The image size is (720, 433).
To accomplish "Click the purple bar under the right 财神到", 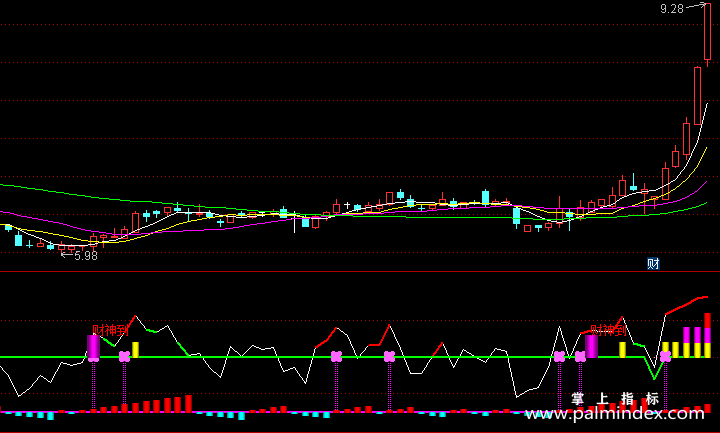I will [x=591, y=346].
